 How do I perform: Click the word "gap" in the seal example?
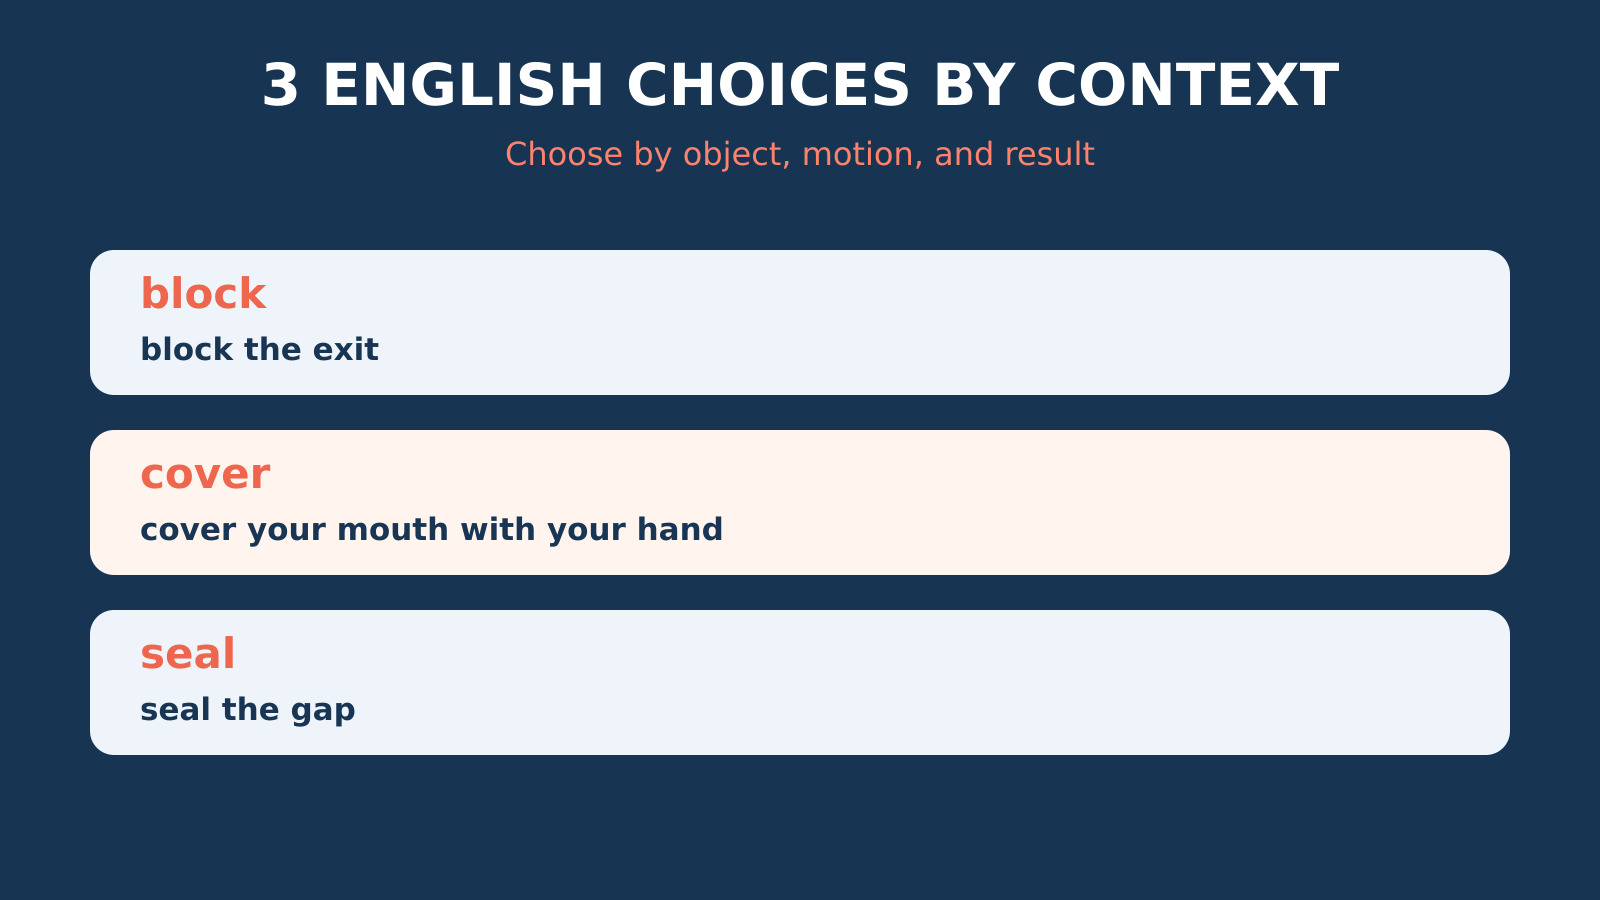tap(323, 711)
